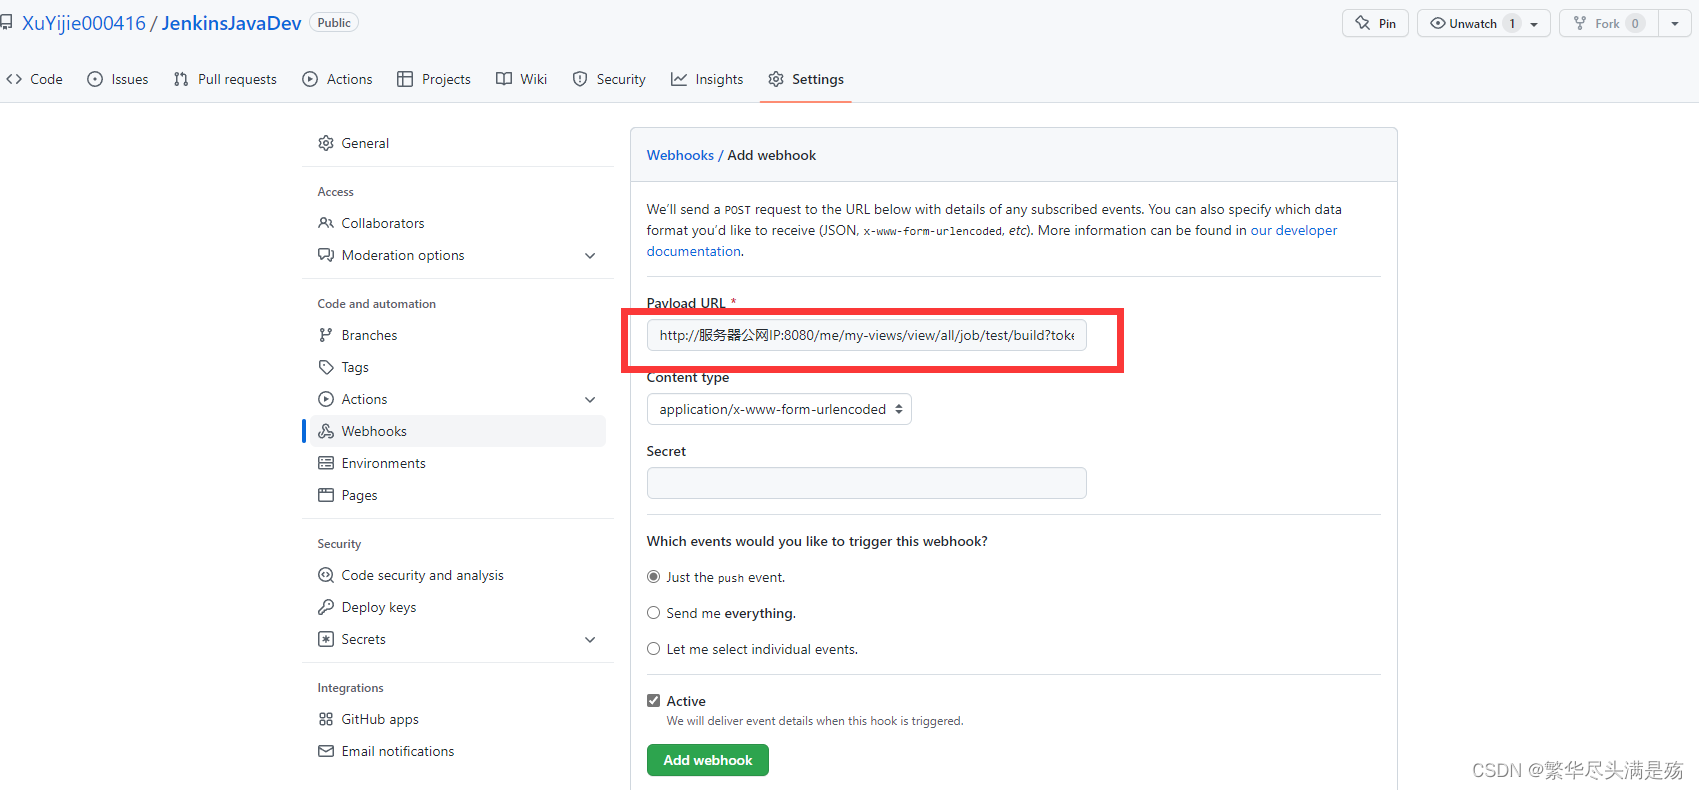Open XuYijie000416 owner profile link

[x=84, y=23]
